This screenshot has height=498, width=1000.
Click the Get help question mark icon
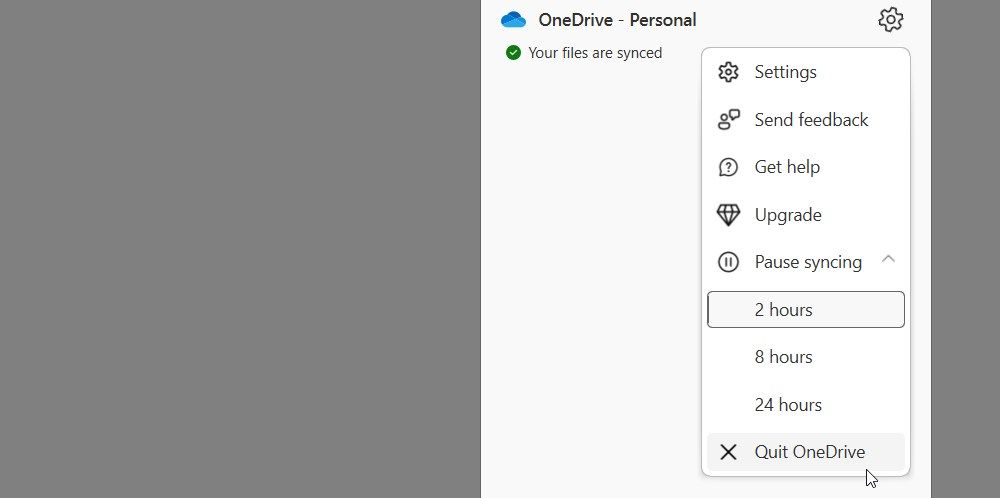[x=728, y=167]
